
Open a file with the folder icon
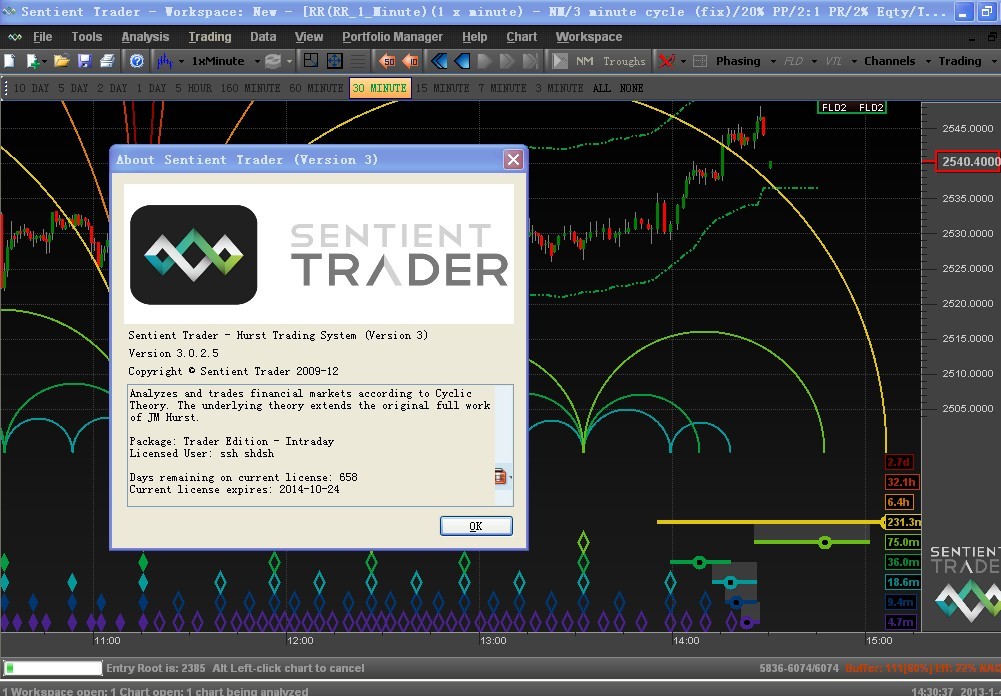(61, 61)
